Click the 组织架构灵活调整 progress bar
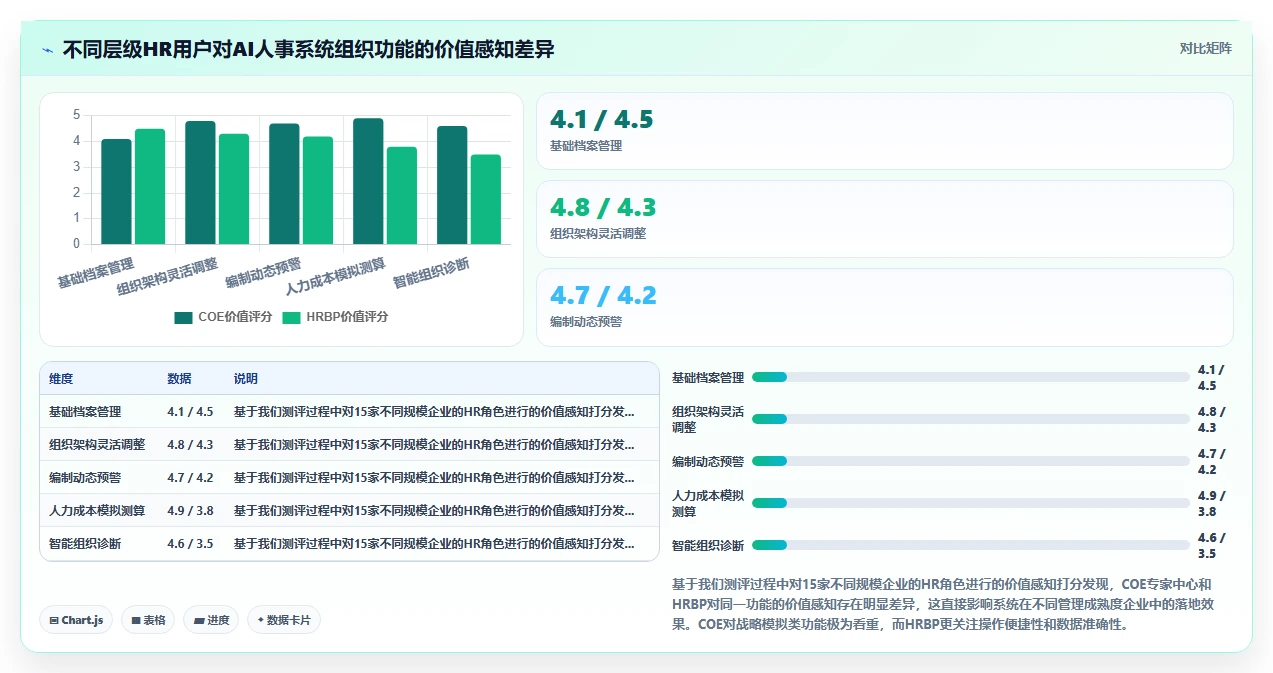This screenshot has width=1273, height=673. click(970, 419)
